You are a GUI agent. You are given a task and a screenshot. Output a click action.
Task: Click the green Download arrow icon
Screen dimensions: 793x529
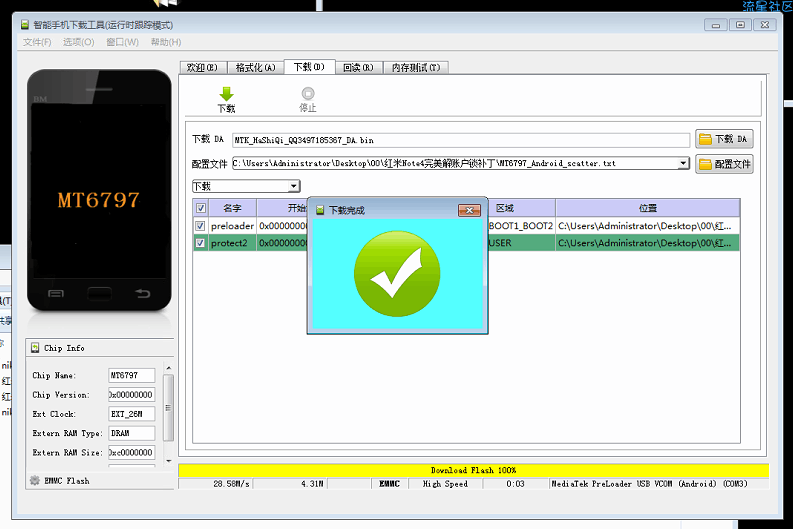(226, 94)
